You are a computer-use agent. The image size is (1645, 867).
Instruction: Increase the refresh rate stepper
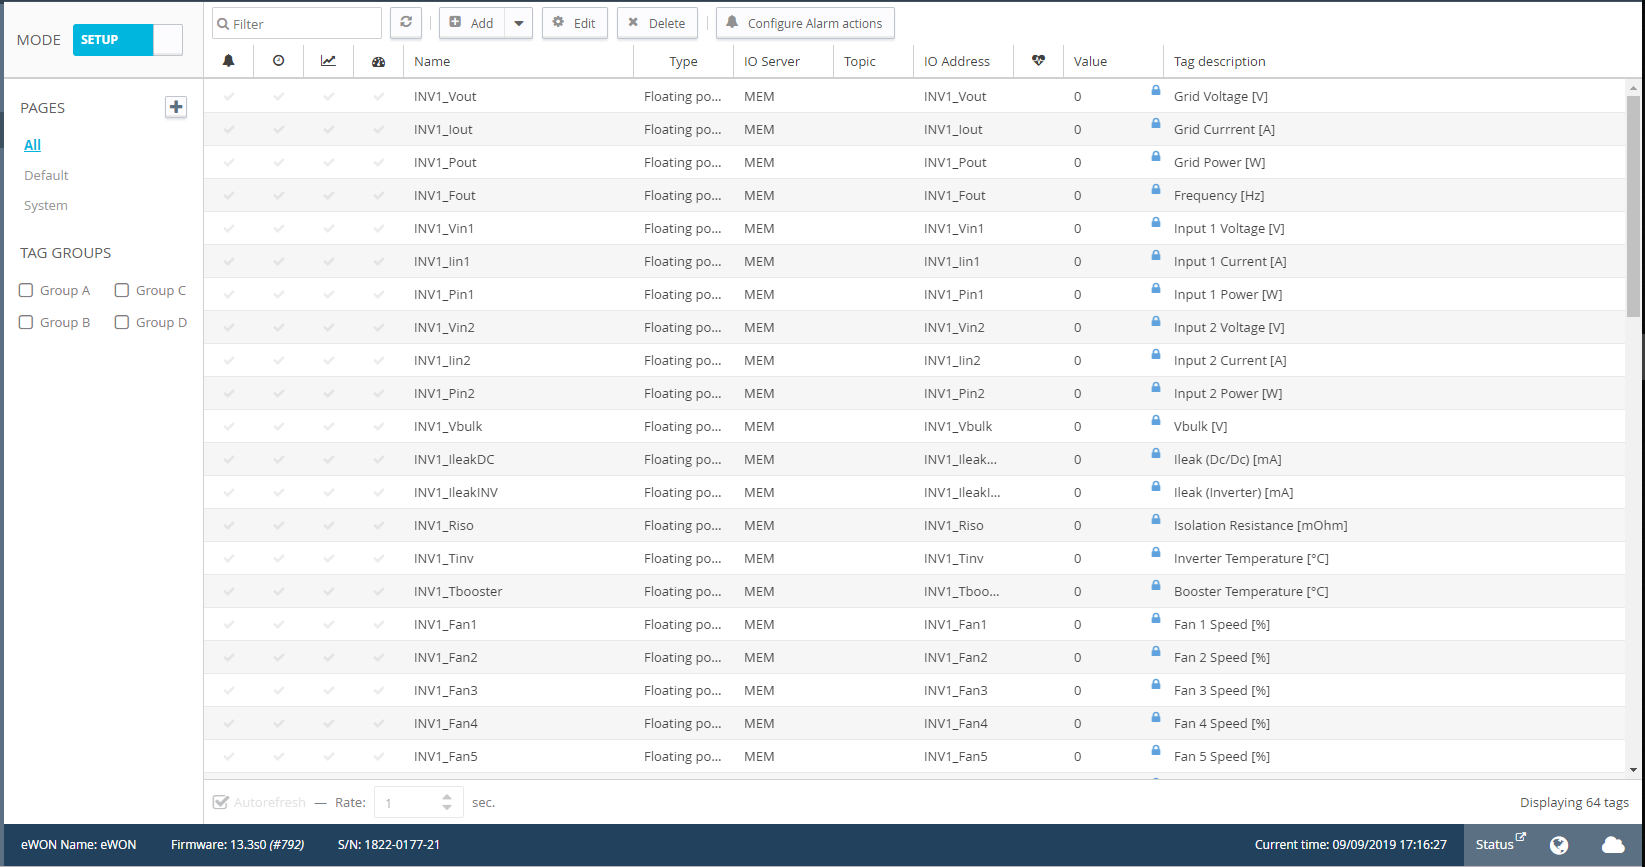click(447, 797)
